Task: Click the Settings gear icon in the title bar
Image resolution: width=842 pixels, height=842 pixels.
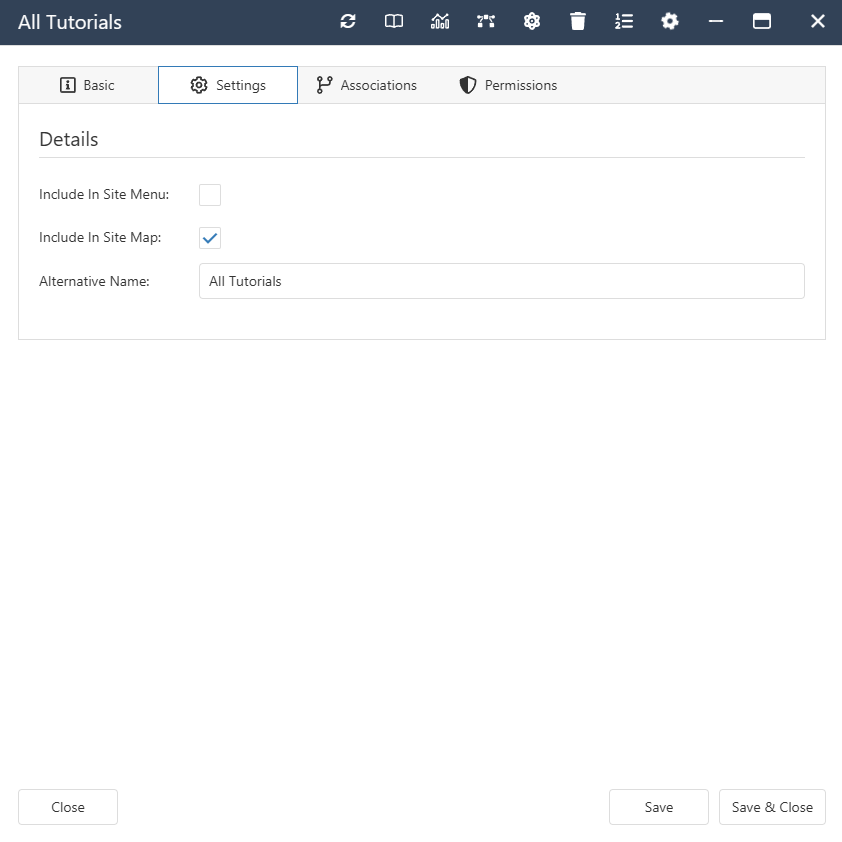Action: (670, 21)
